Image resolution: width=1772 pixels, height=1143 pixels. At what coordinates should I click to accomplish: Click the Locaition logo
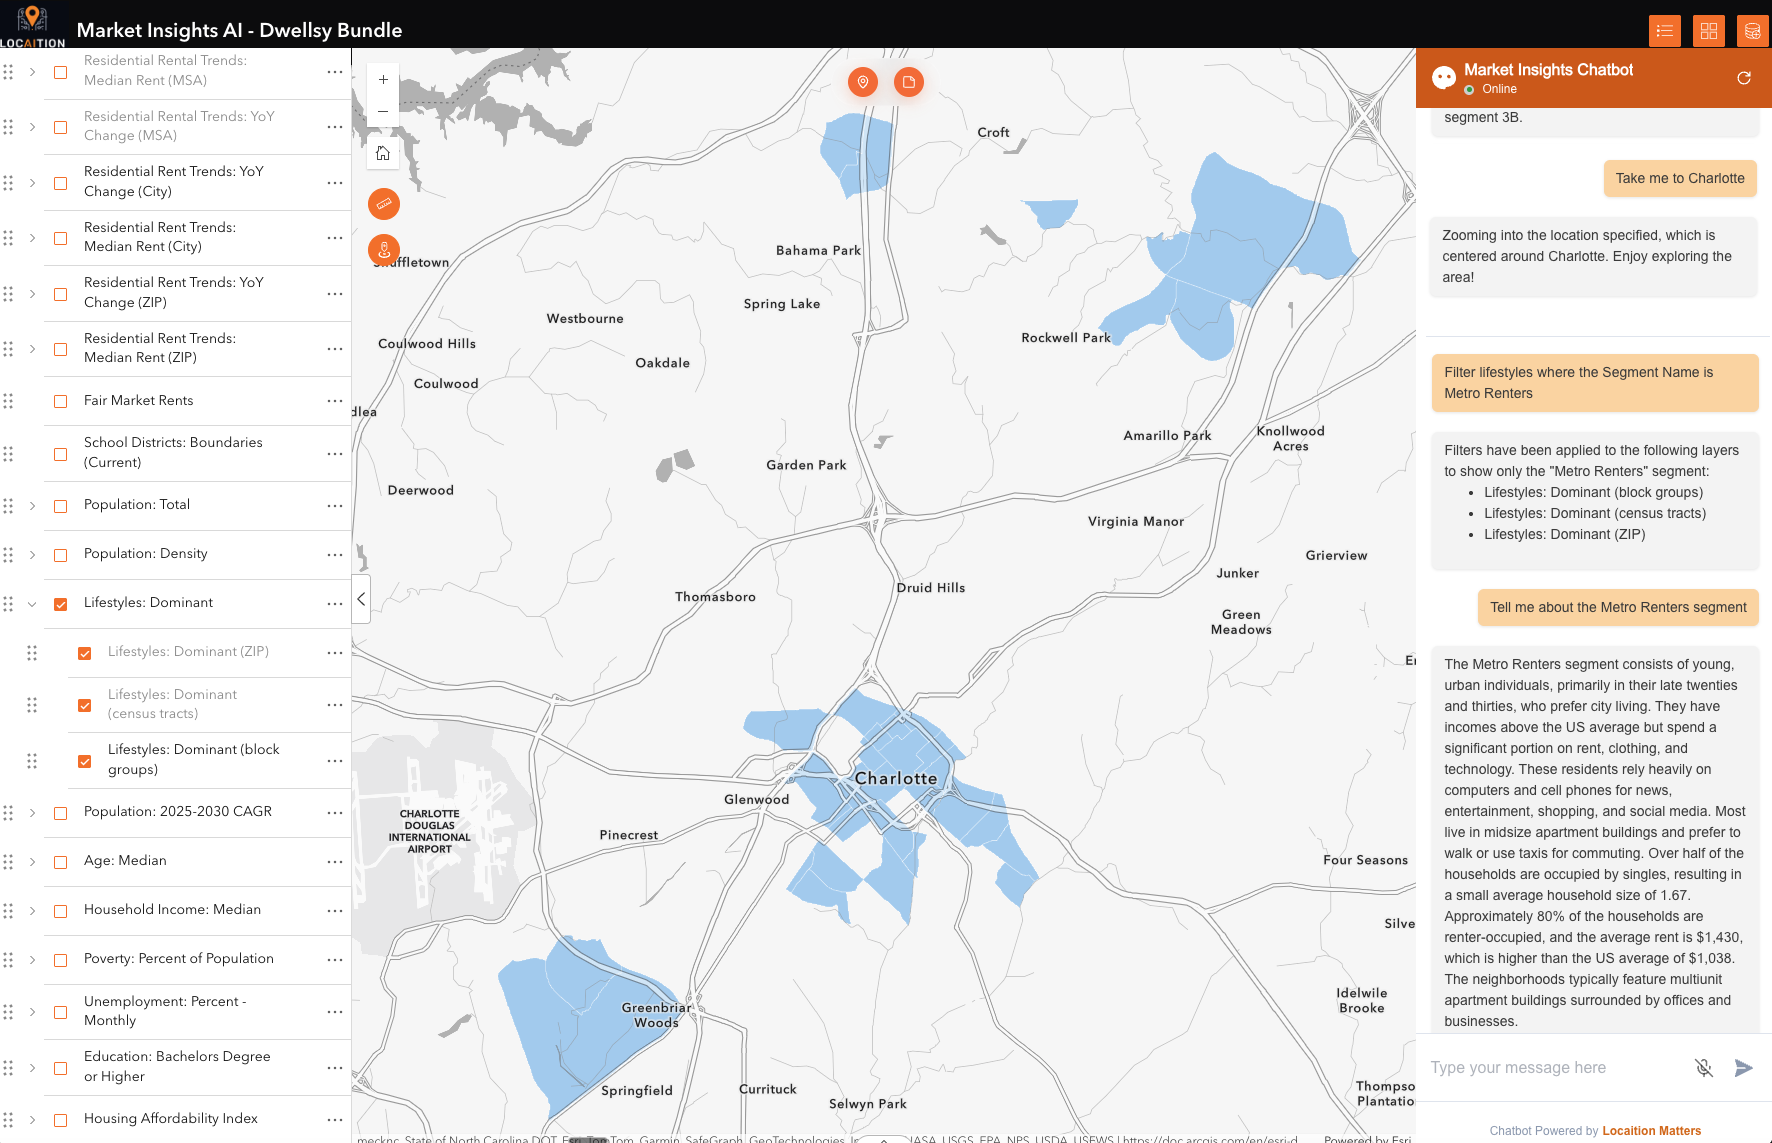[x=33, y=25]
